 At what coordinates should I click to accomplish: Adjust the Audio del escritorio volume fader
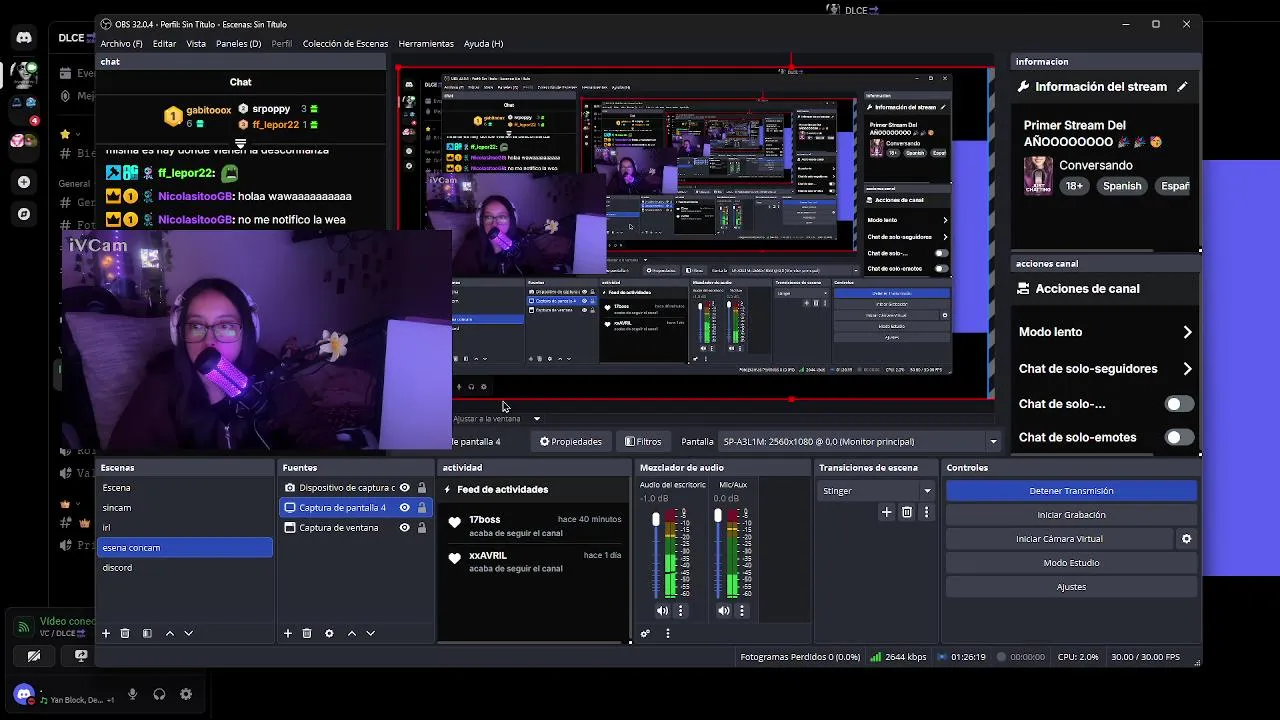[656, 520]
